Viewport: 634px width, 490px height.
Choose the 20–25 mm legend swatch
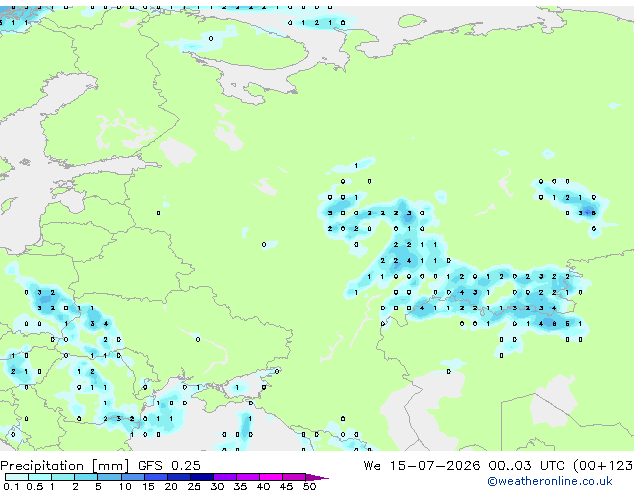point(178,477)
